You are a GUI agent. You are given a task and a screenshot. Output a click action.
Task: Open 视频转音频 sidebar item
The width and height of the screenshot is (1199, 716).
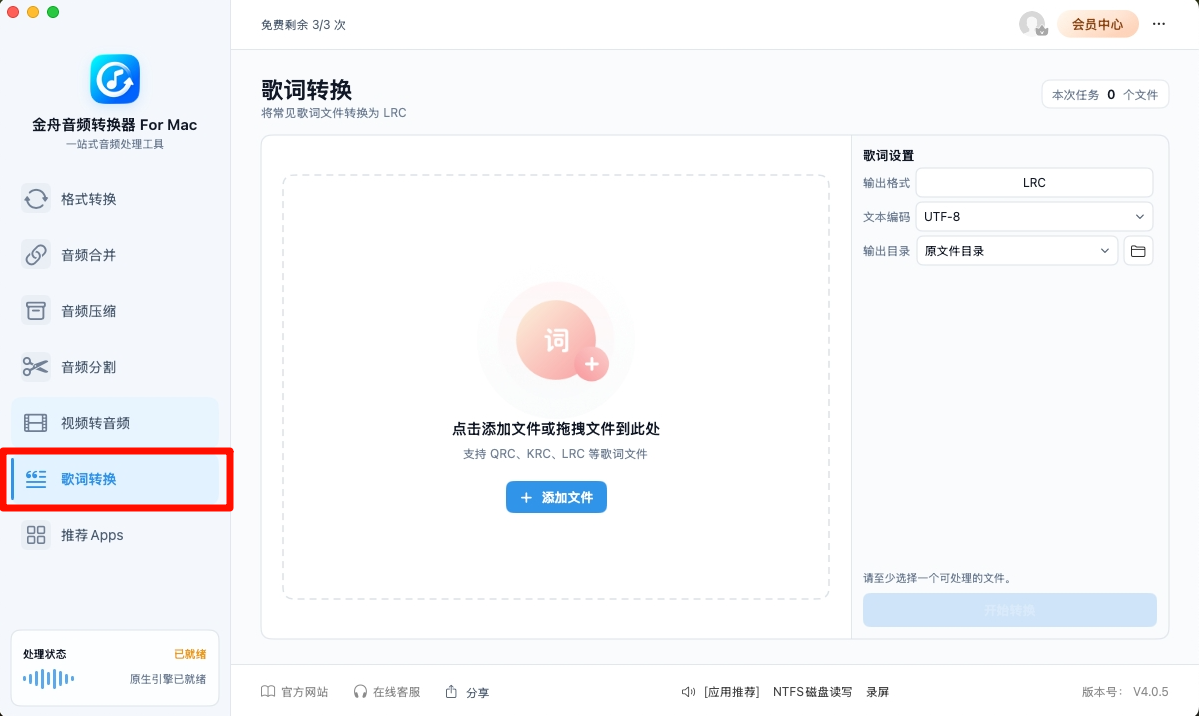click(115, 422)
